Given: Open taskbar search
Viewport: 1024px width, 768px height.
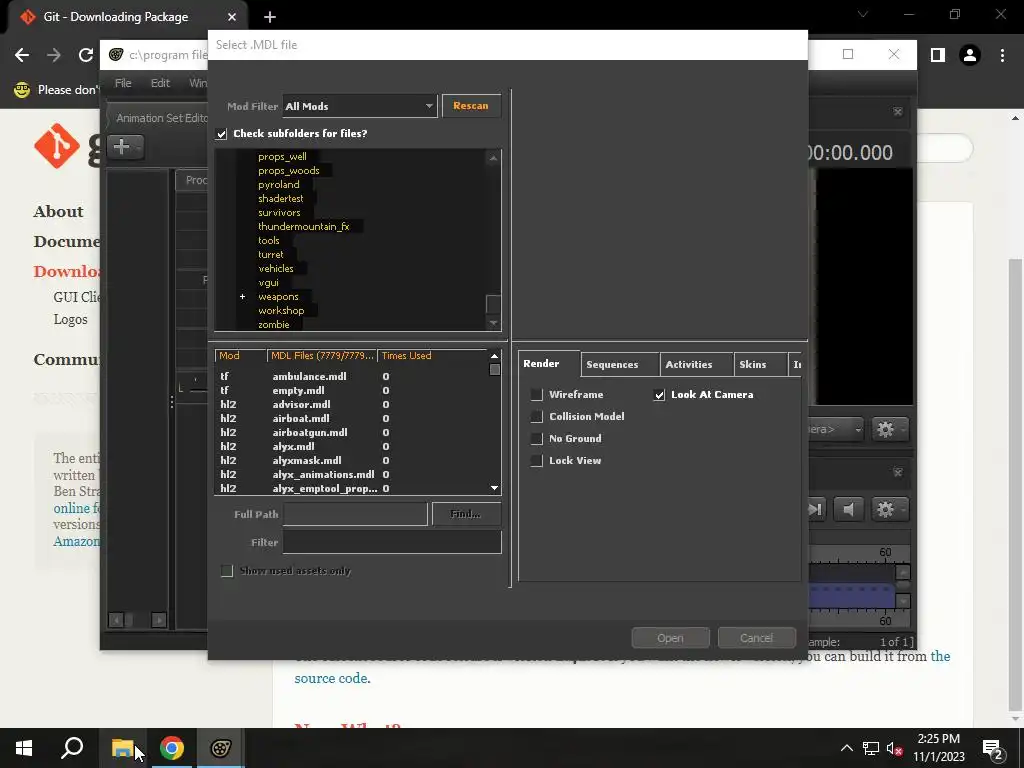Looking at the screenshot, I should (x=72, y=748).
